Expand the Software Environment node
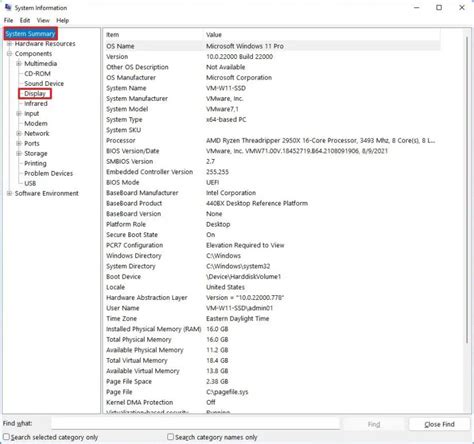Viewport: 474px width, 444px height. click(x=10, y=193)
